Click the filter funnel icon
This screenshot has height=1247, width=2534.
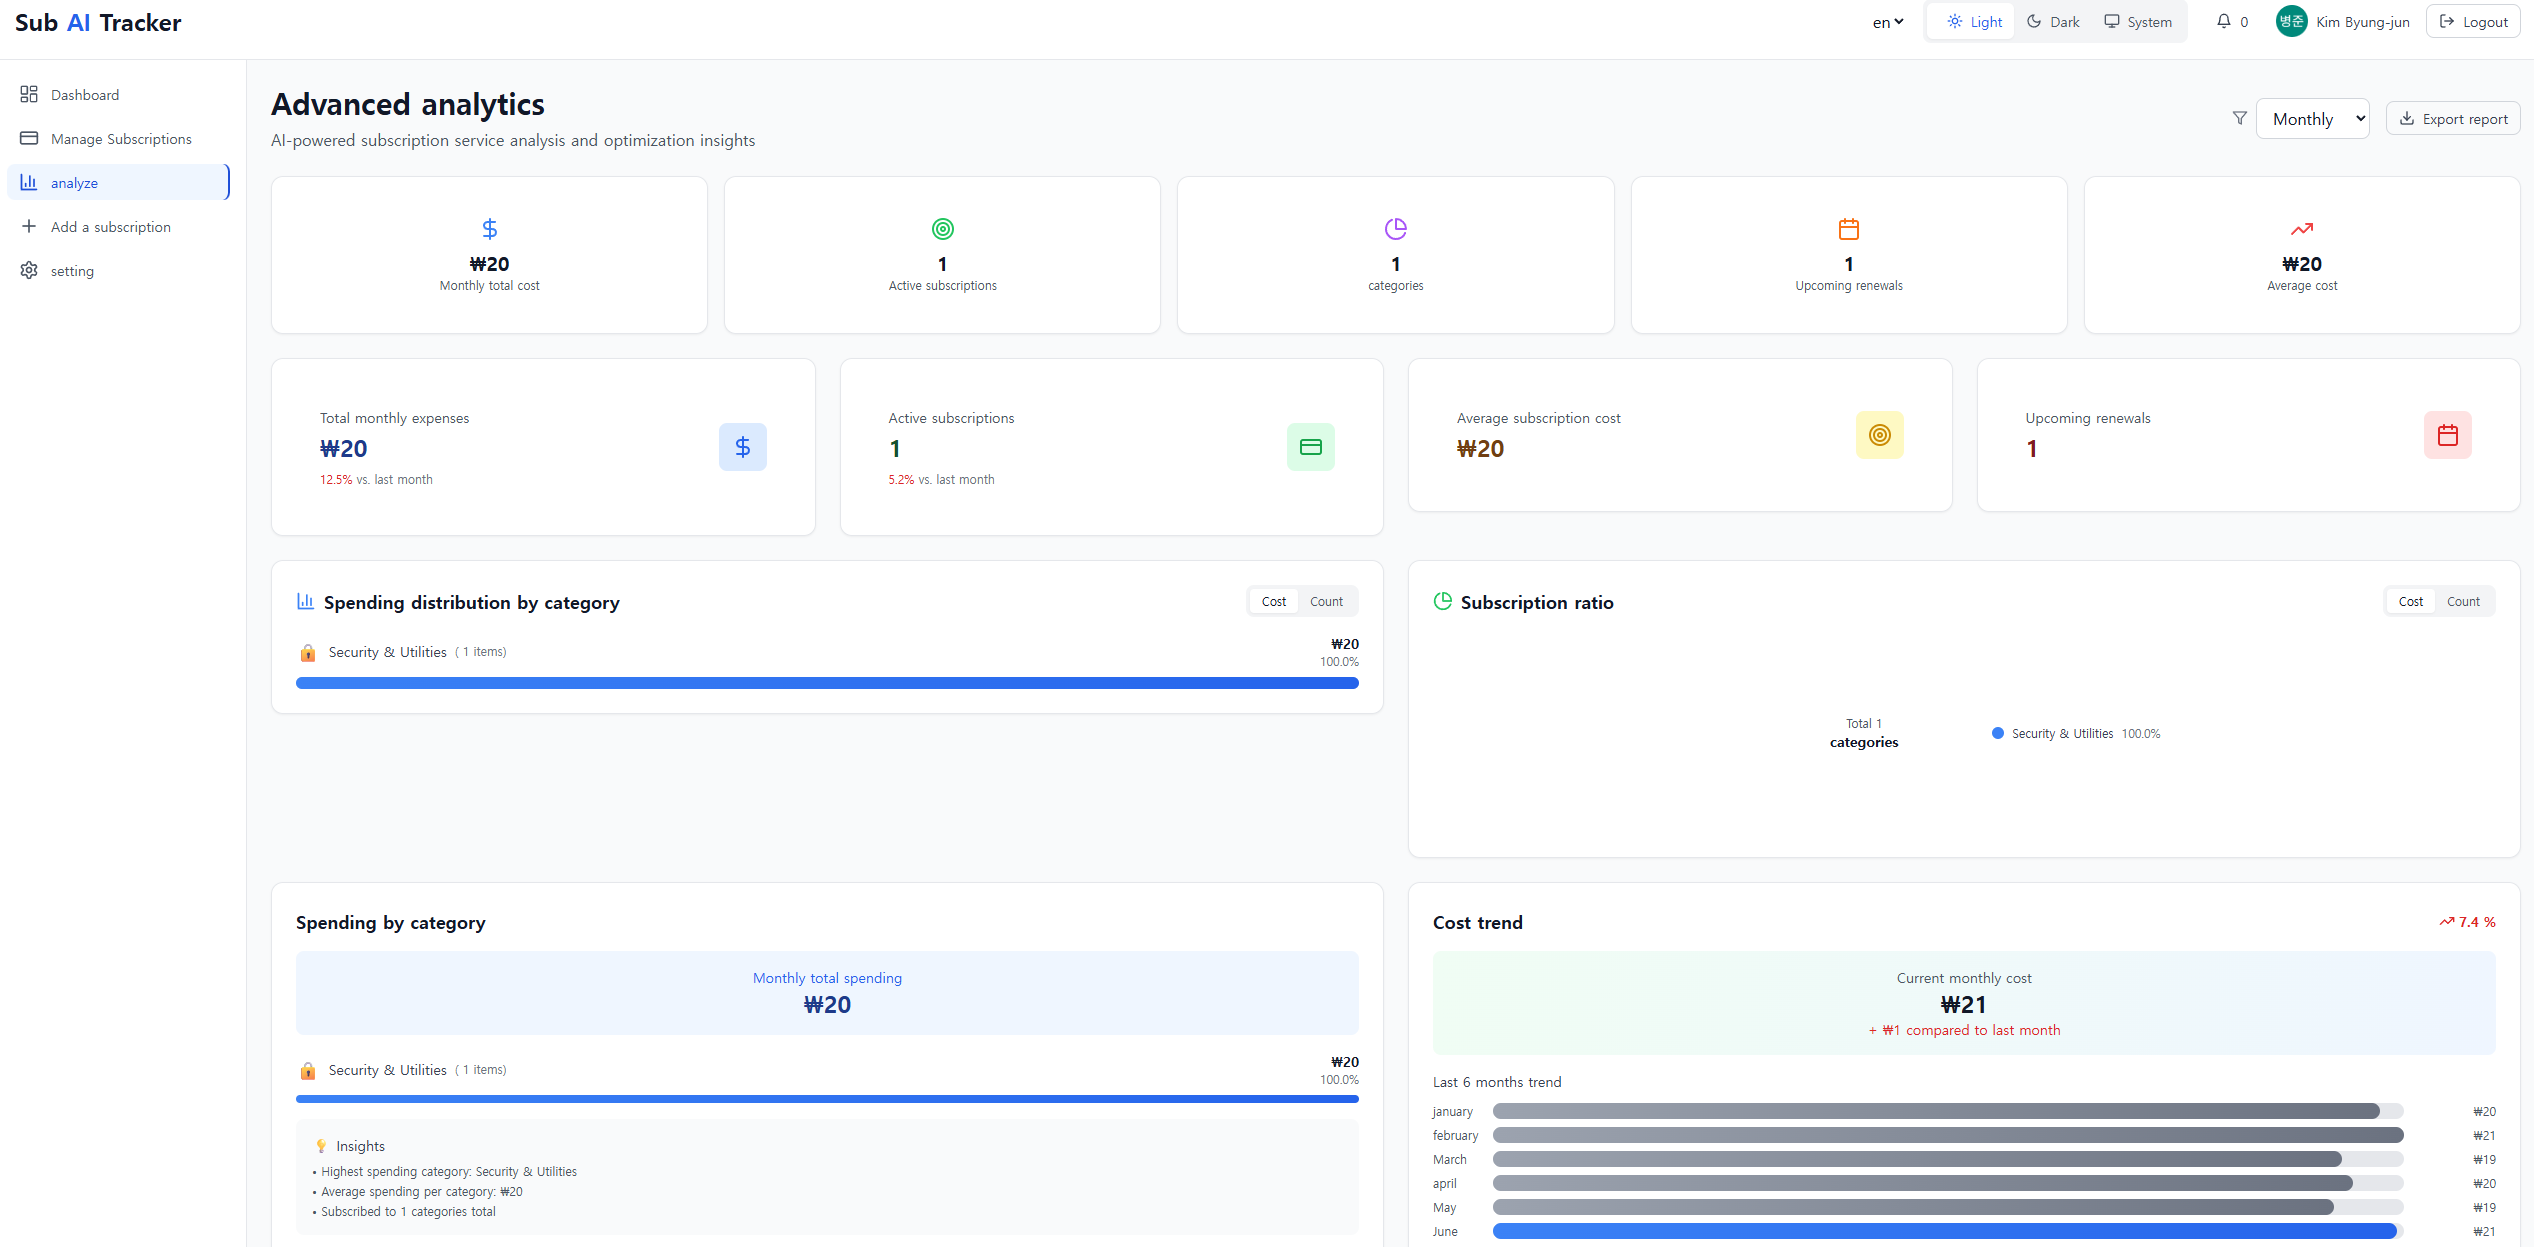2240,118
